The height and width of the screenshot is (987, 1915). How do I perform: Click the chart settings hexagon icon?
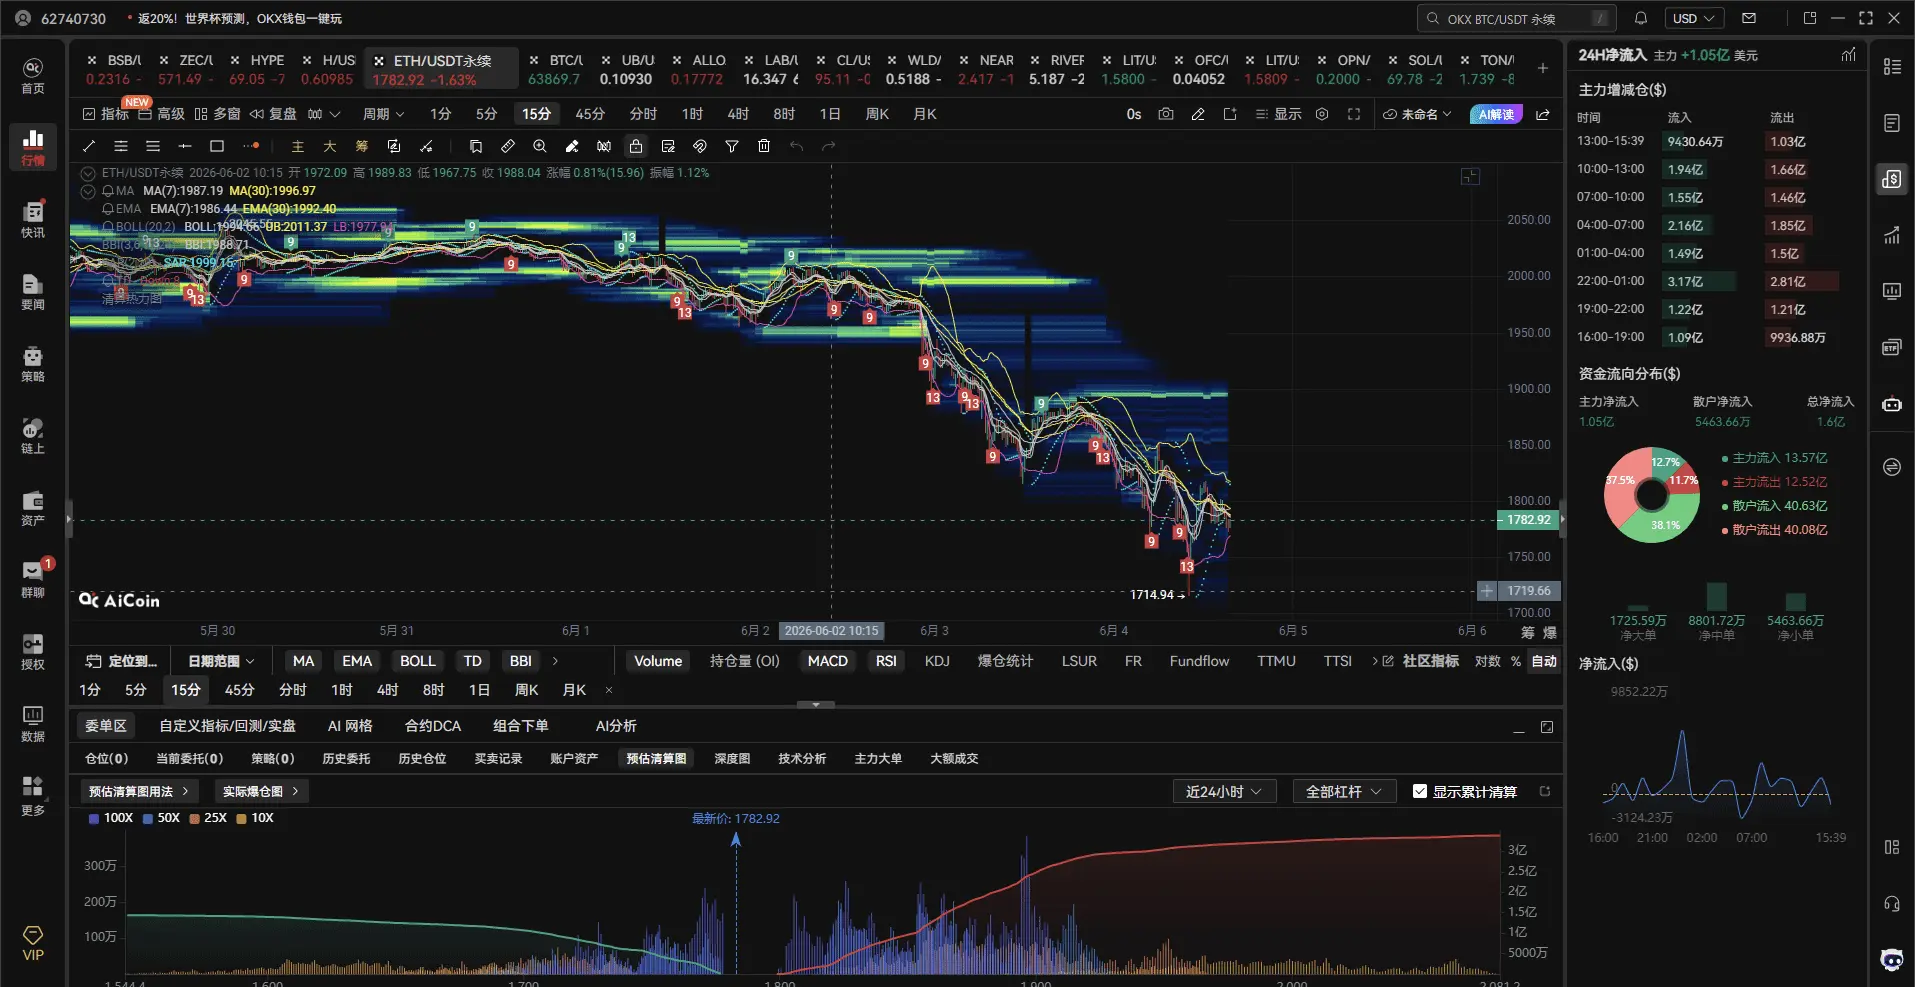pyautogui.click(x=1322, y=114)
